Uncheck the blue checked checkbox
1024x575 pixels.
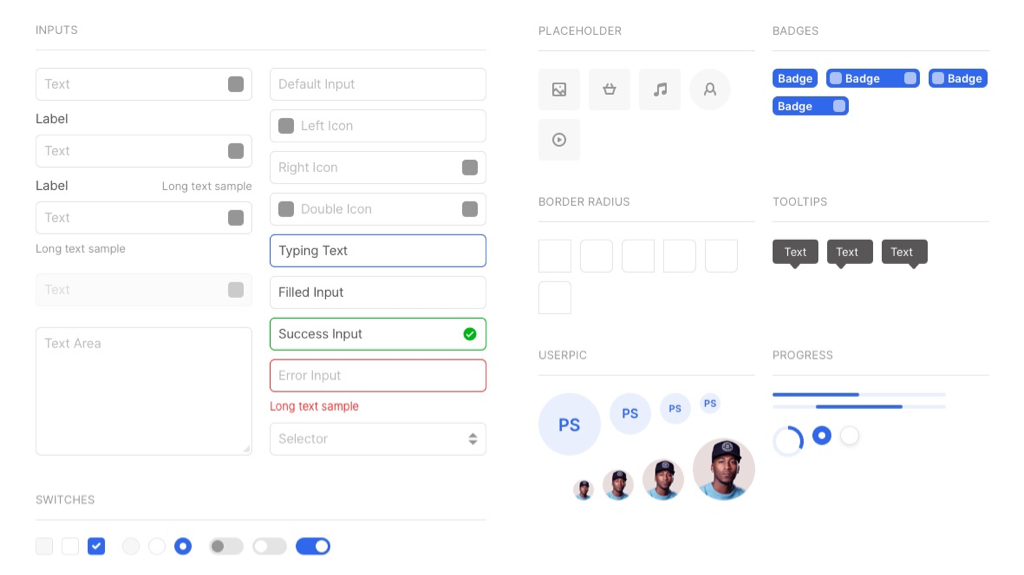click(96, 546)
